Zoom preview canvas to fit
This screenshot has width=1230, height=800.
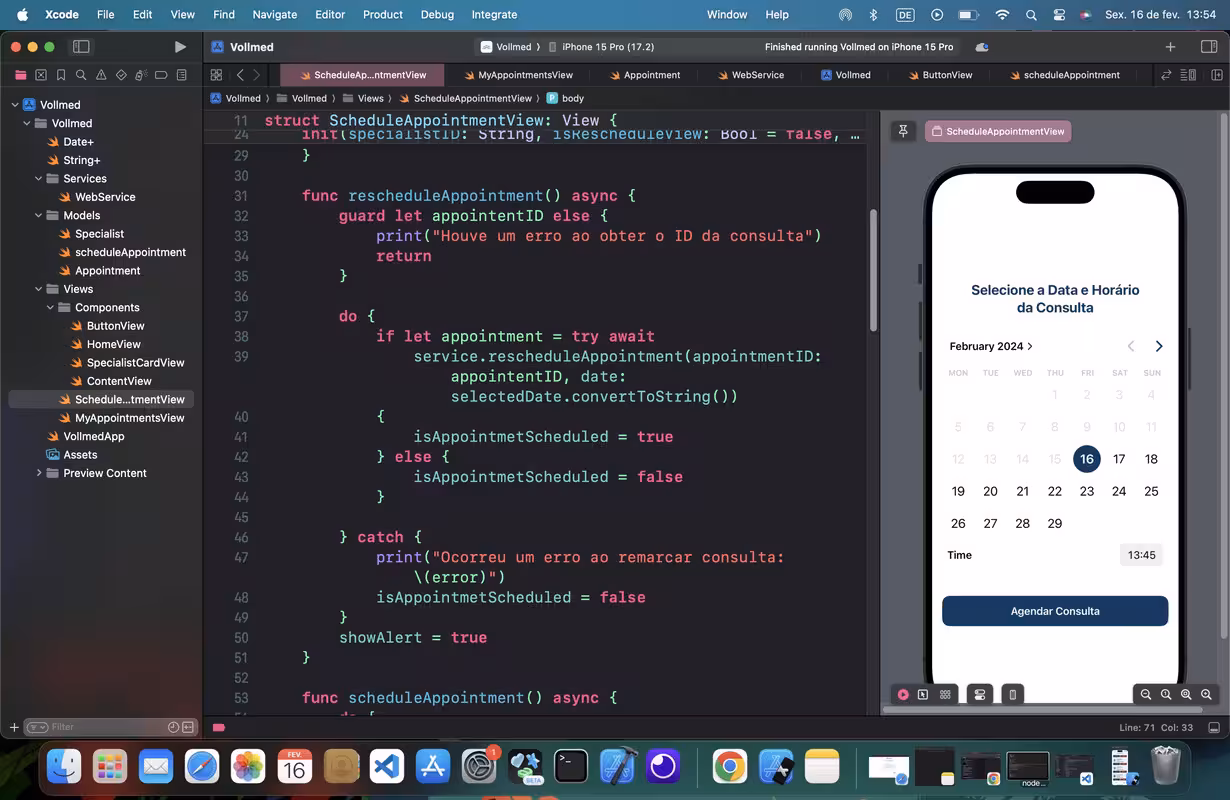(x=1186, y=694)
